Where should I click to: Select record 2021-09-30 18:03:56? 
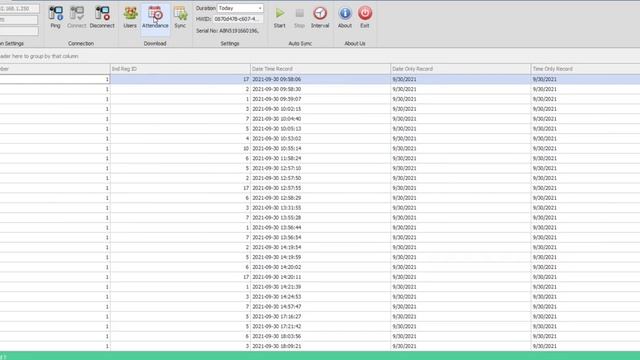320,336
